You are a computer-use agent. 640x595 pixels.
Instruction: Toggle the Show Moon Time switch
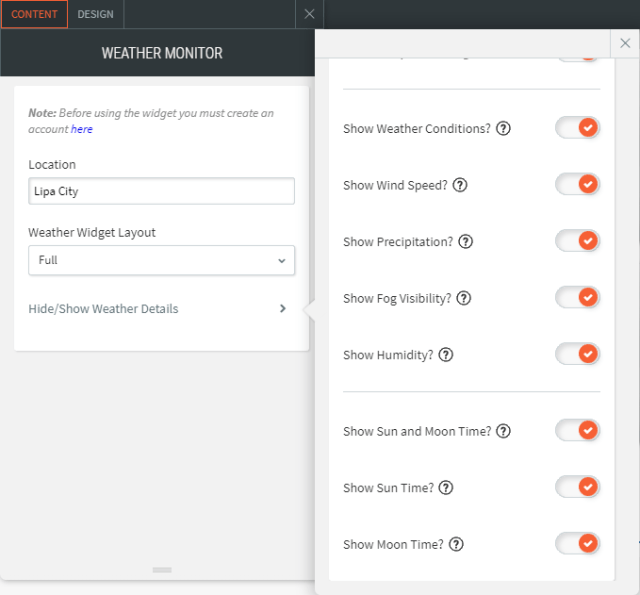tap(577, 544)
